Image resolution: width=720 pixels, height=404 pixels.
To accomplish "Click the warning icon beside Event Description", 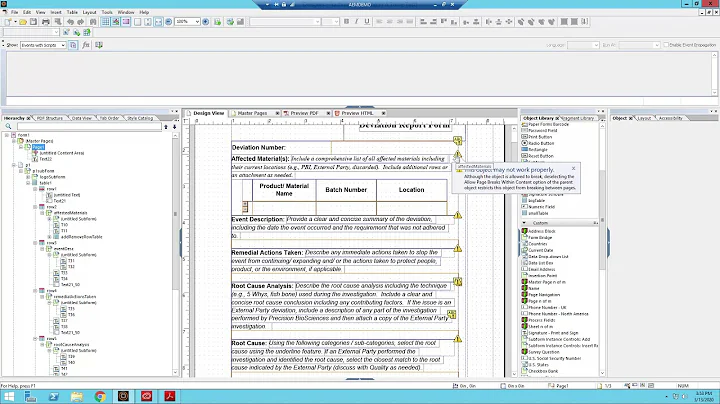I will click(458, 215).
